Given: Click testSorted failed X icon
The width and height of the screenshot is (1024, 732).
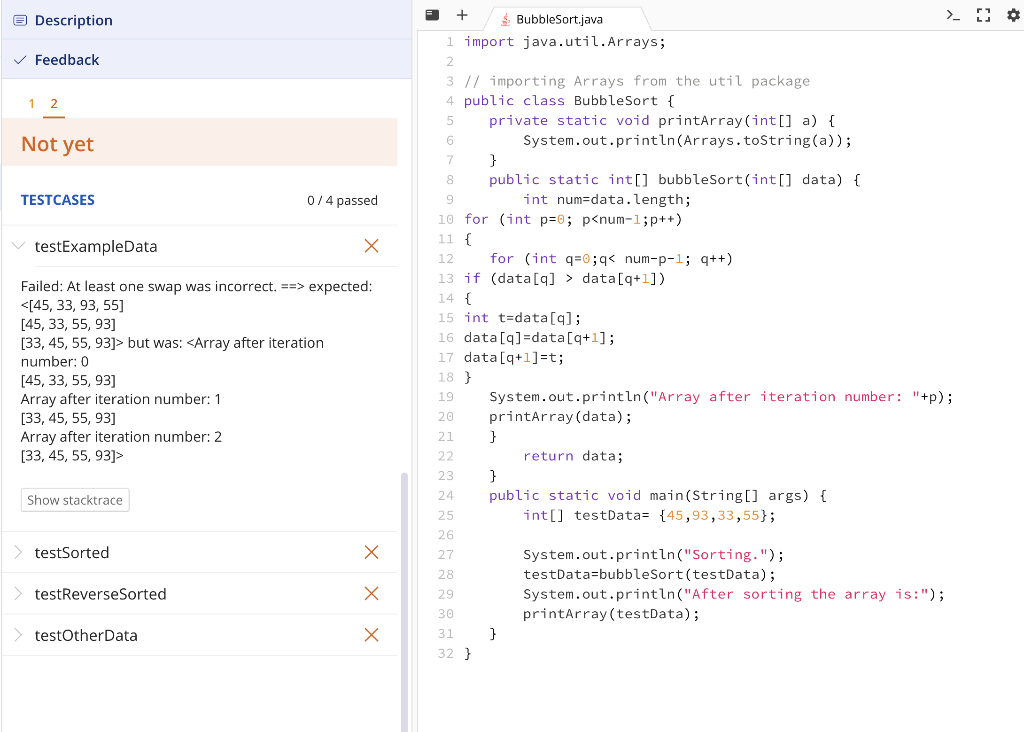Looking at the screenshot, I should [x=372, y=552].
